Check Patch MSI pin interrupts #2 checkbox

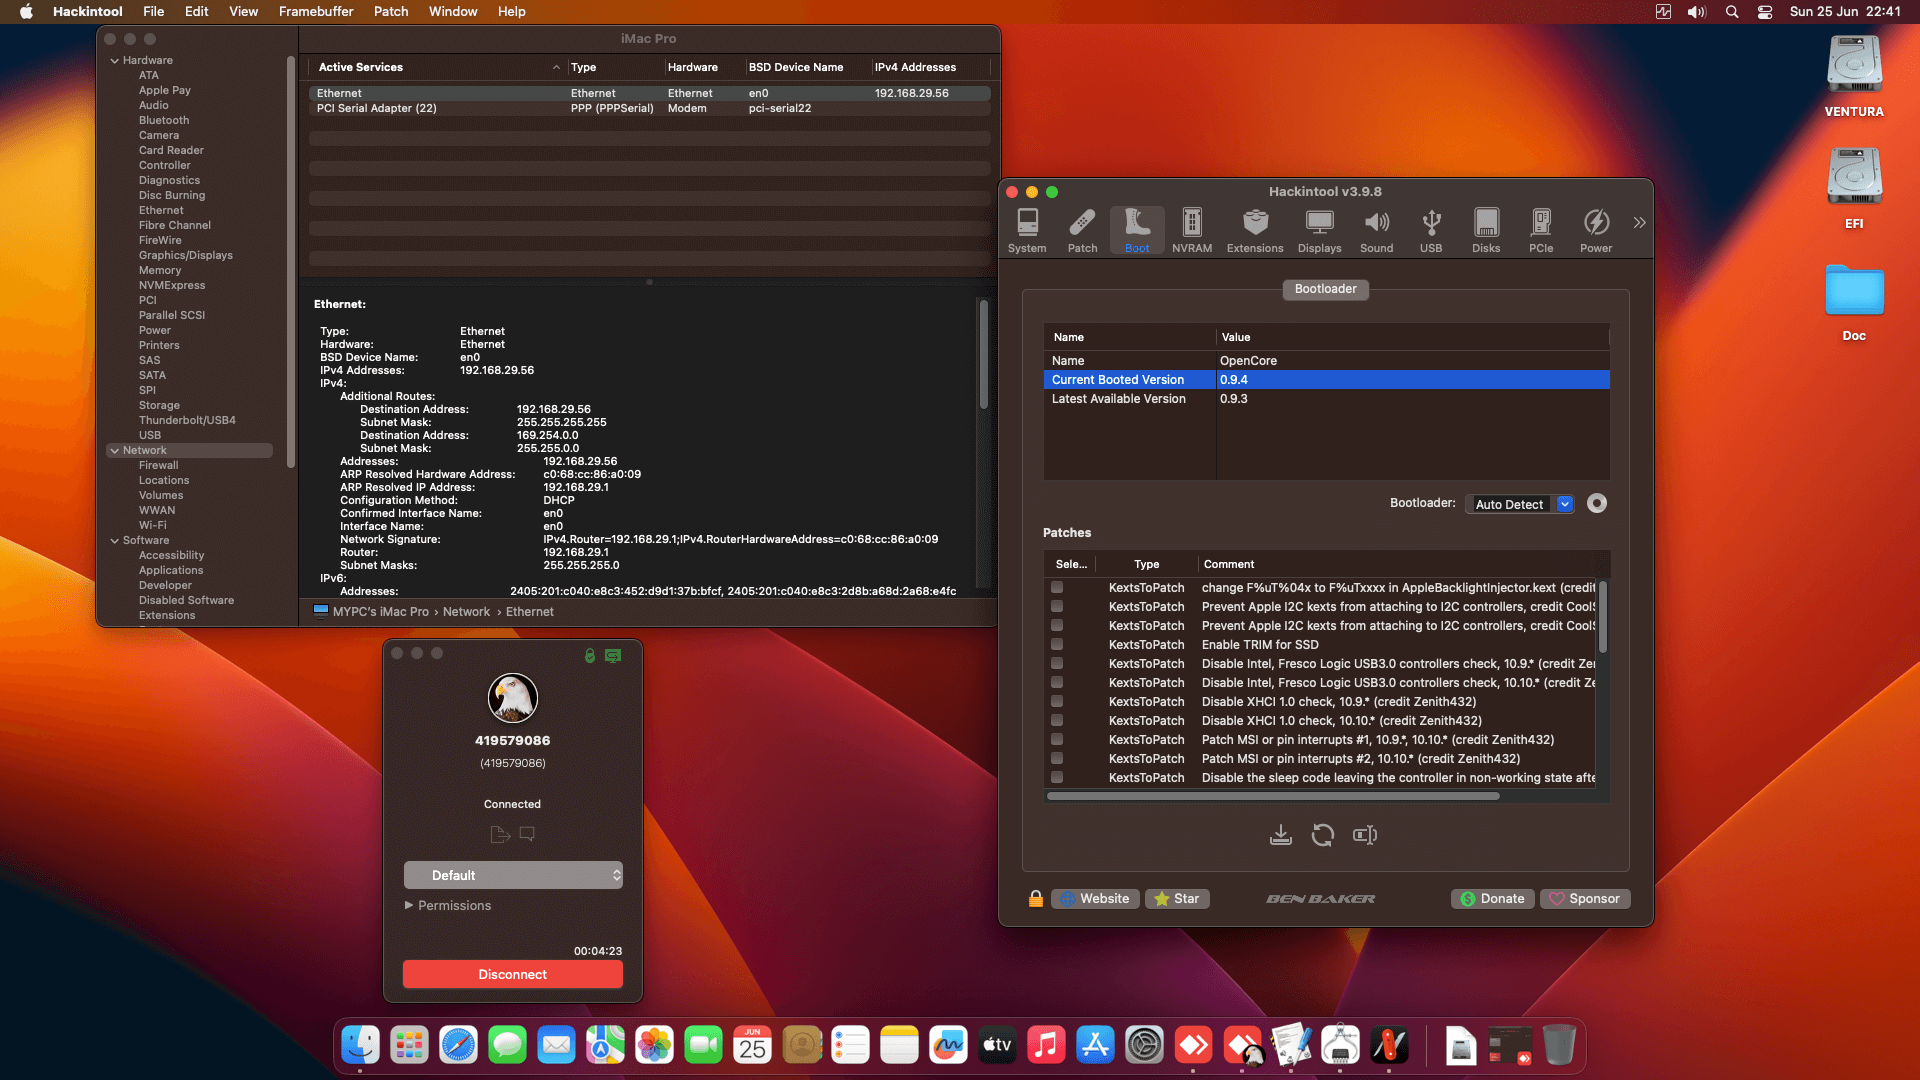[x=1057, y=759]
